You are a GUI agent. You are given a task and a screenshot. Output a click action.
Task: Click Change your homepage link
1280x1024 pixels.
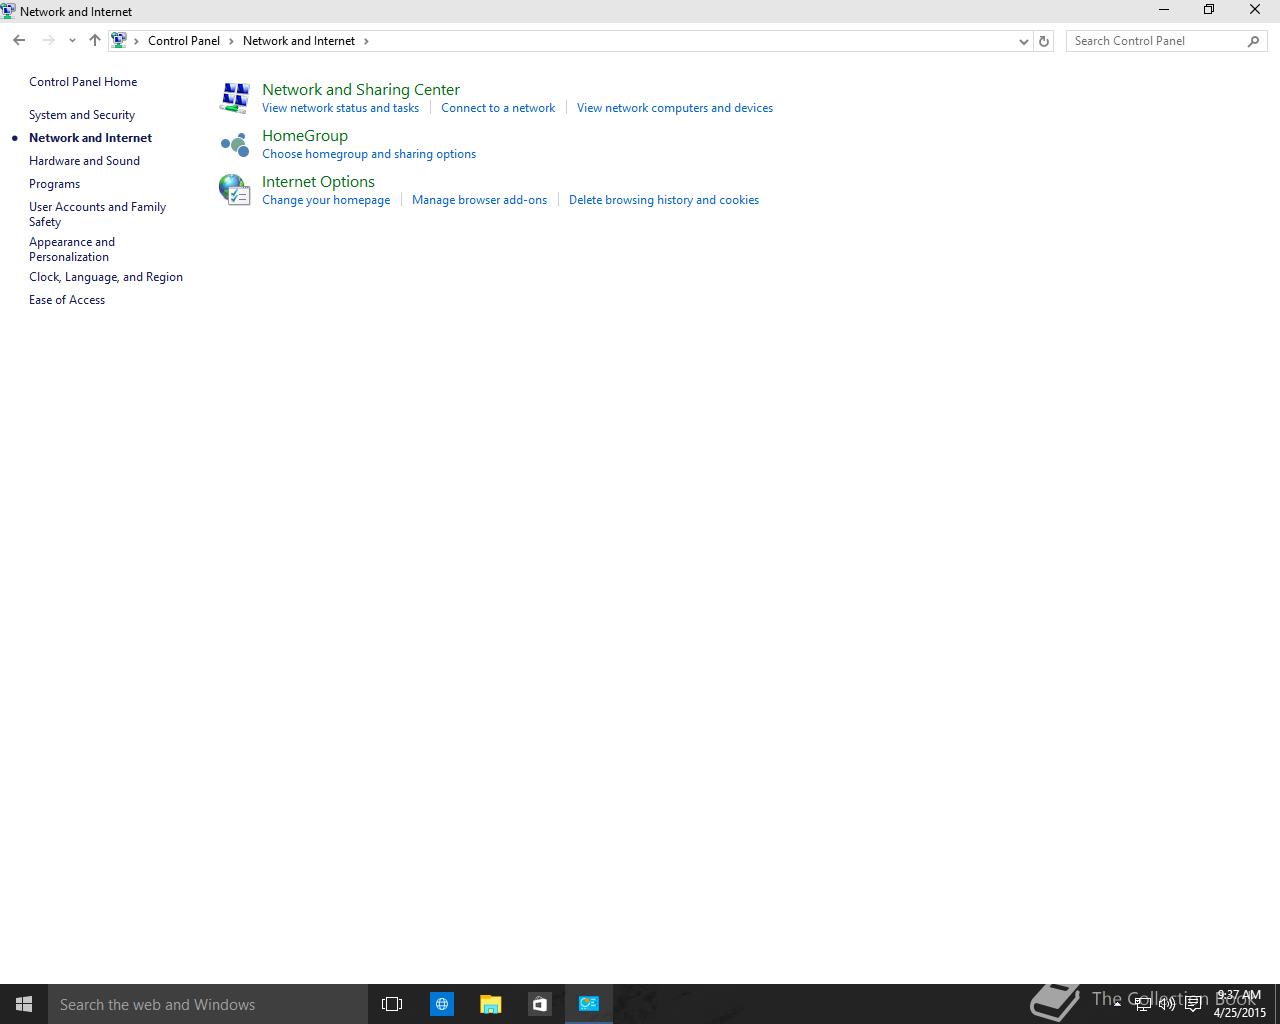point(326,200)
